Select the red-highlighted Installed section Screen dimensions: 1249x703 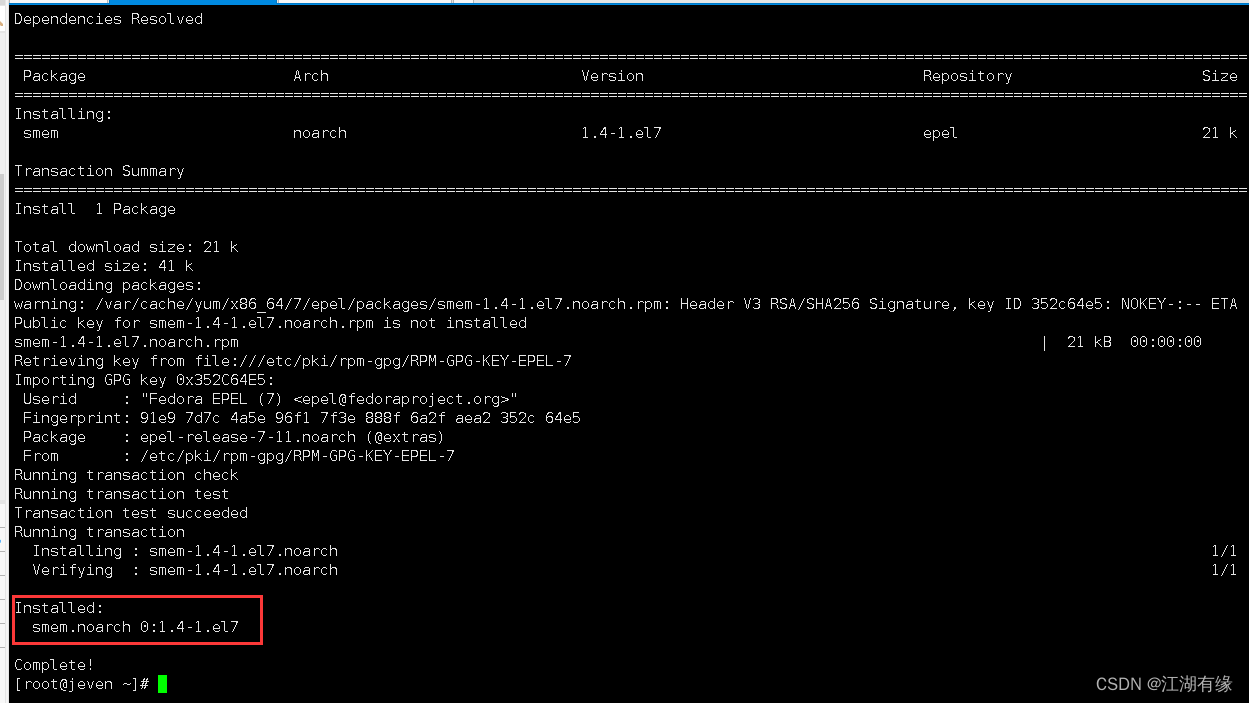click(x=137, y=619)
